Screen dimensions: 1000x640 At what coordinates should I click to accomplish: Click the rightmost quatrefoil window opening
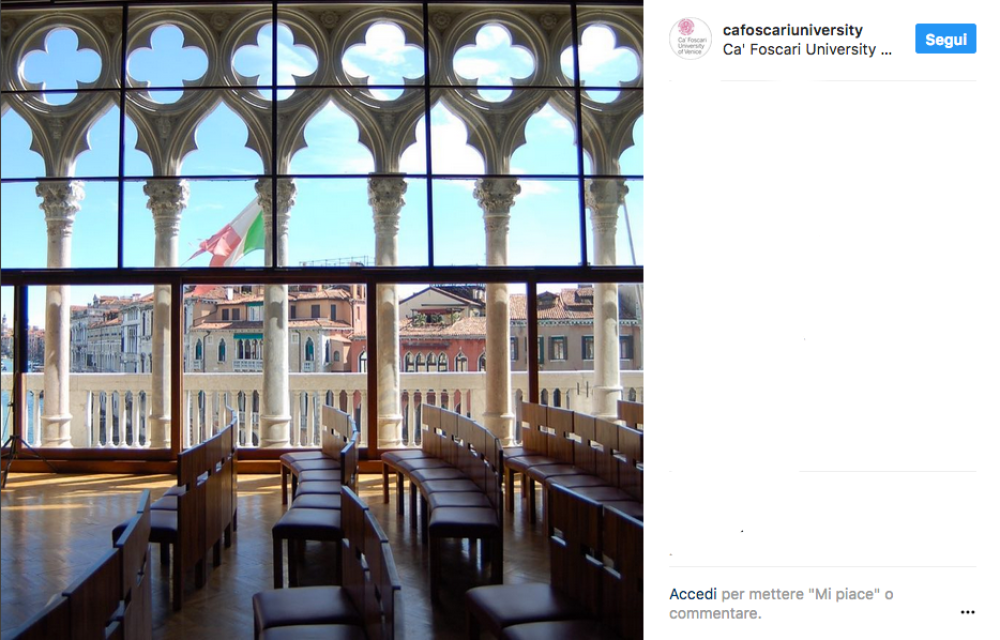click(599, 62)
